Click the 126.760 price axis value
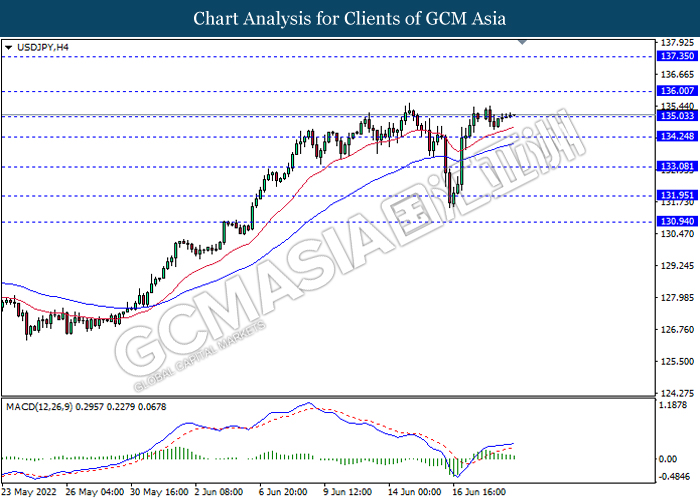Screen dimensions: 700x500 677,329
